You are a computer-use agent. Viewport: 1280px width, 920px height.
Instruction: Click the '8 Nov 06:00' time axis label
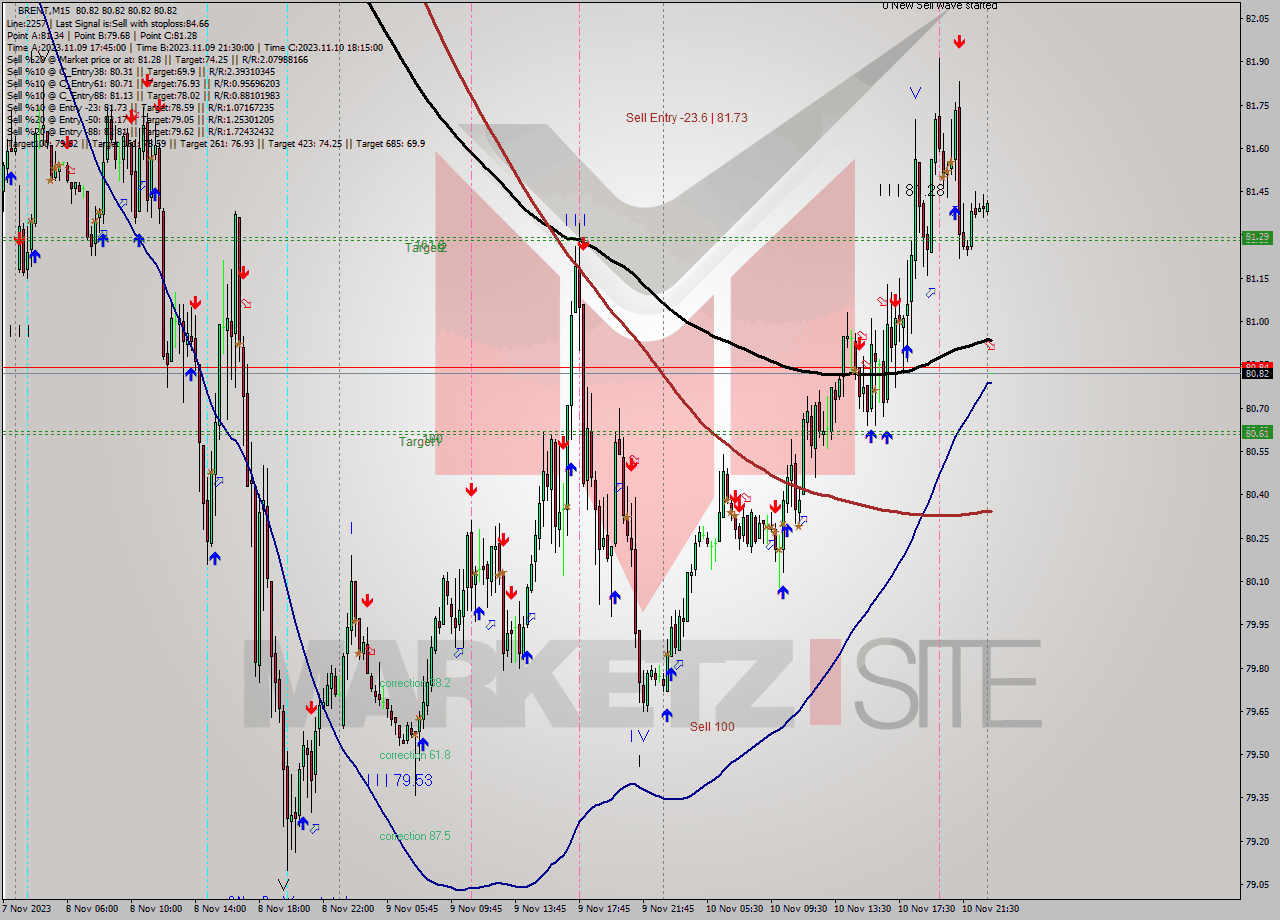91,909
